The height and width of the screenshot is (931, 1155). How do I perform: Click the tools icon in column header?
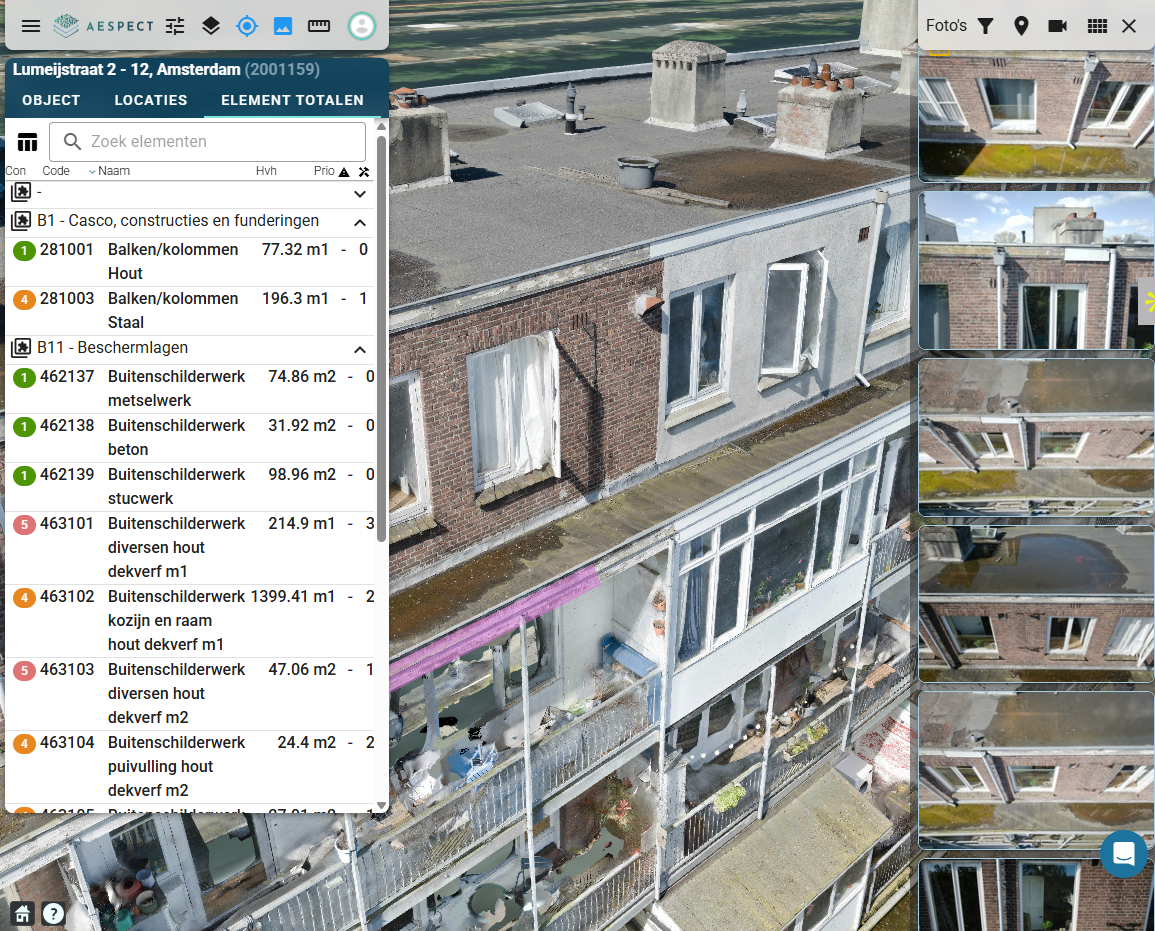364,172
